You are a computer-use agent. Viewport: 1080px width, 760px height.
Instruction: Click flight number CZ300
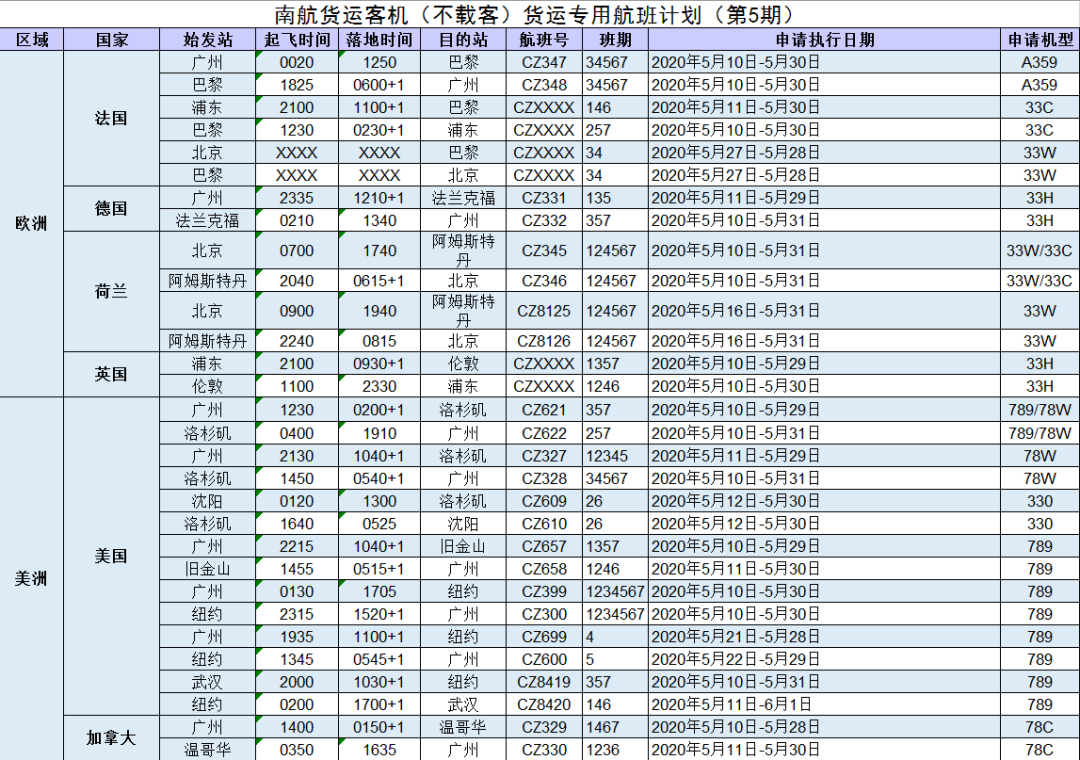coord(544,614)
